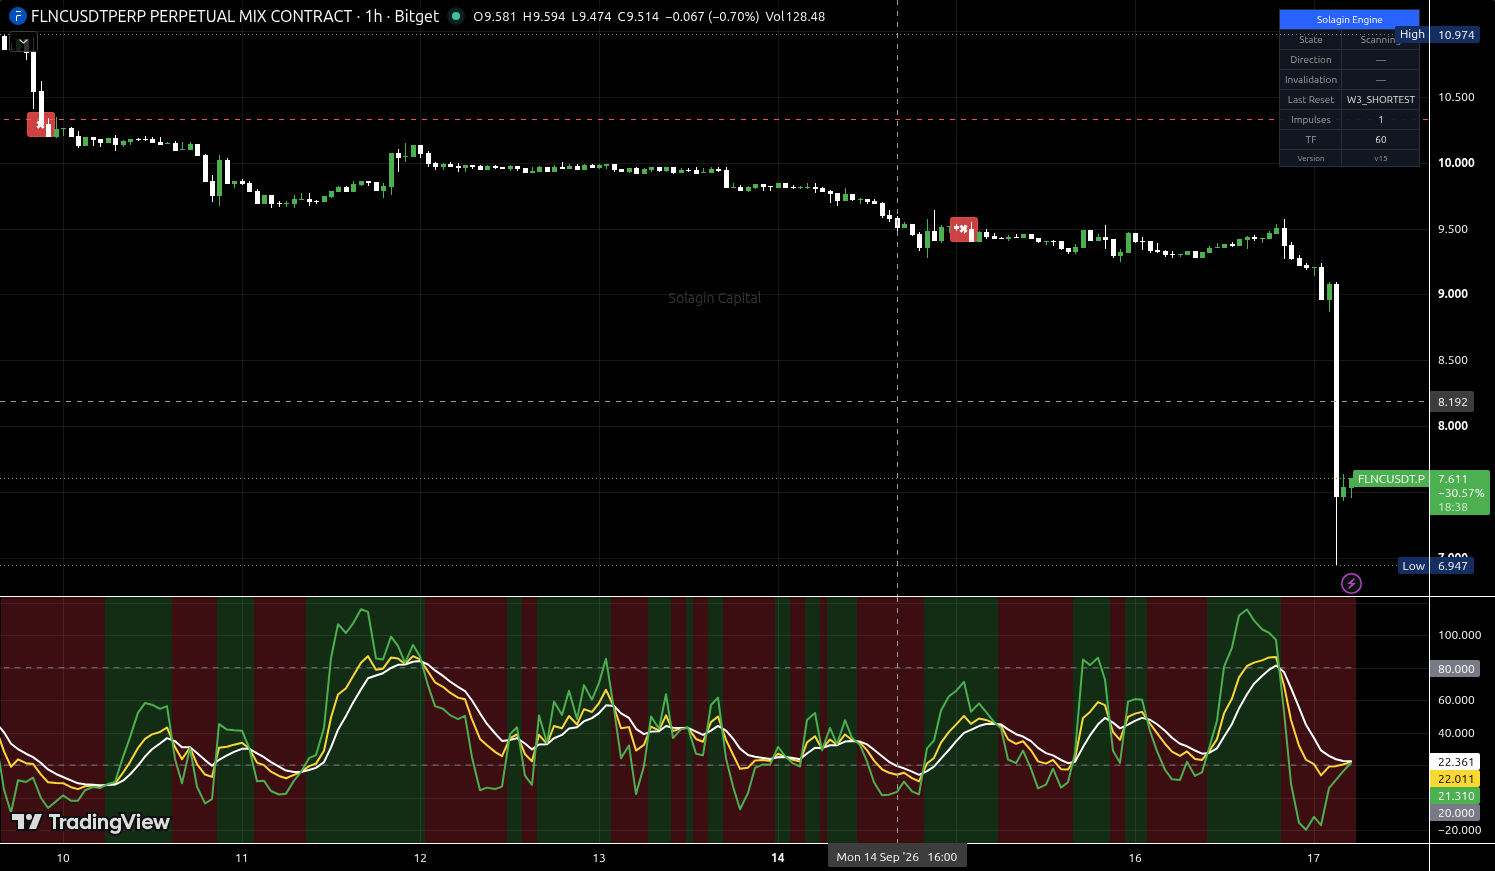Image resolution: width=1495 pixels, height=871 pixels.
Task: Click date 12 on the time axis
Action: 420,858
